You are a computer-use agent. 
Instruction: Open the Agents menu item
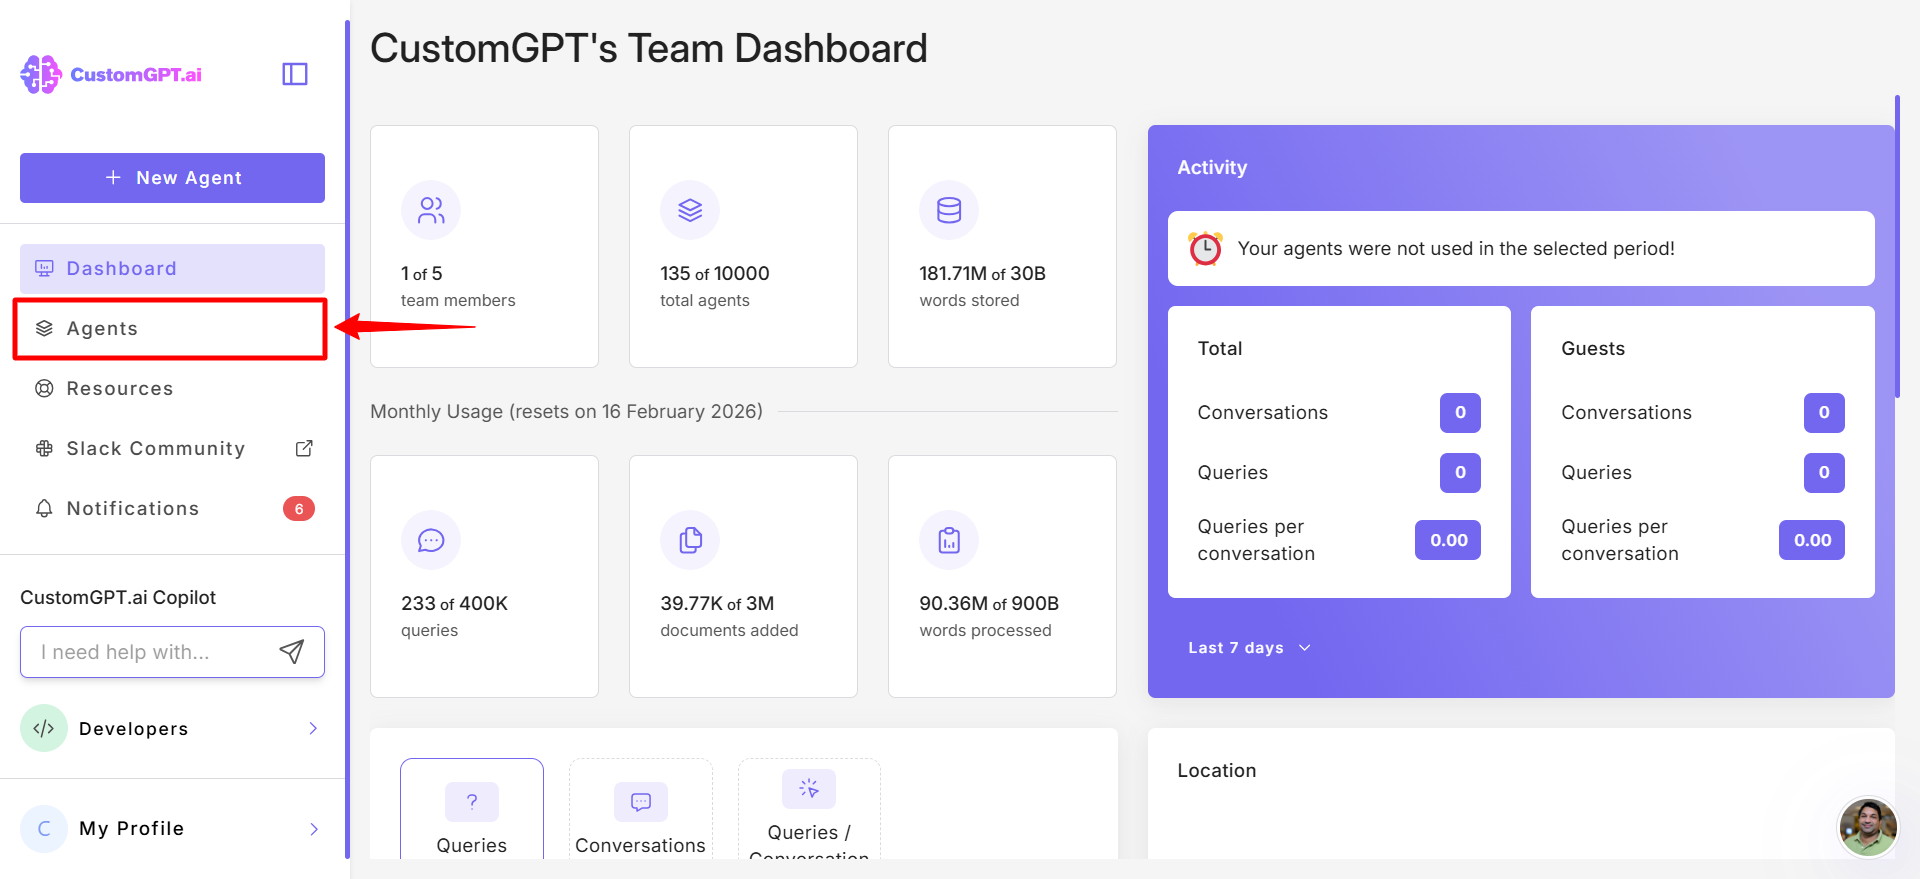point(172,329)
